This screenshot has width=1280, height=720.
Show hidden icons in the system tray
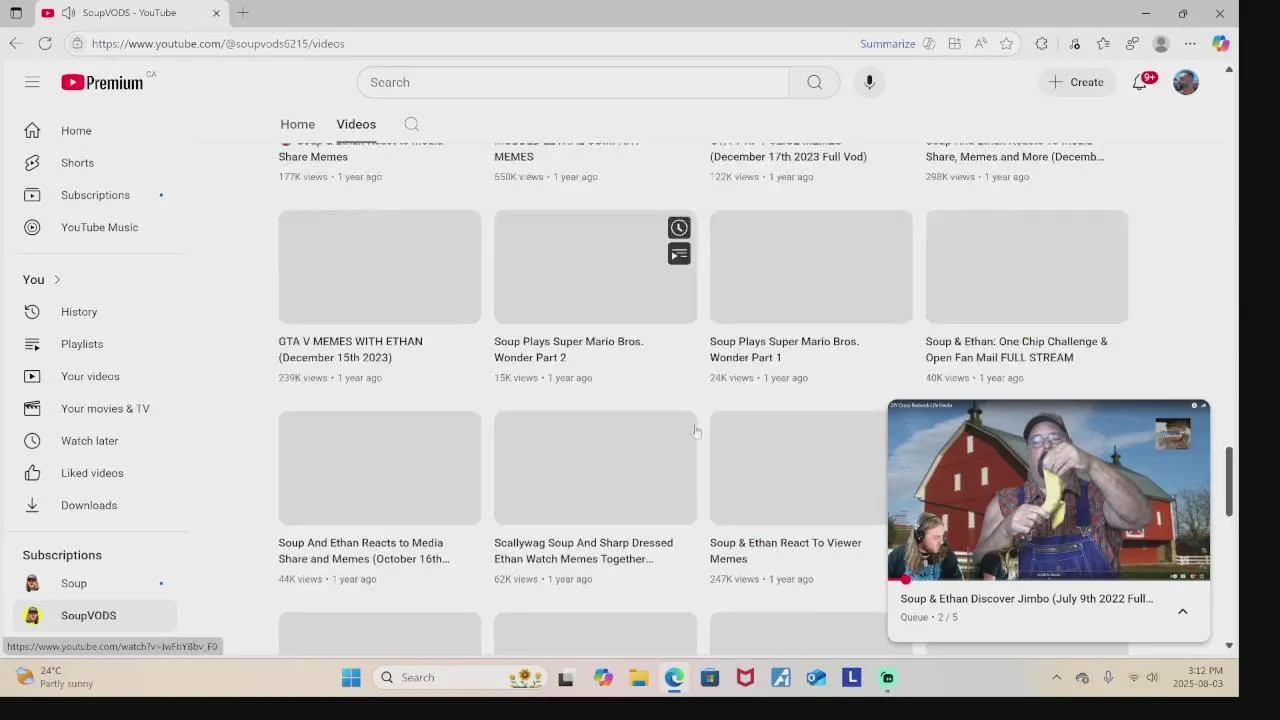[1056, 678]
